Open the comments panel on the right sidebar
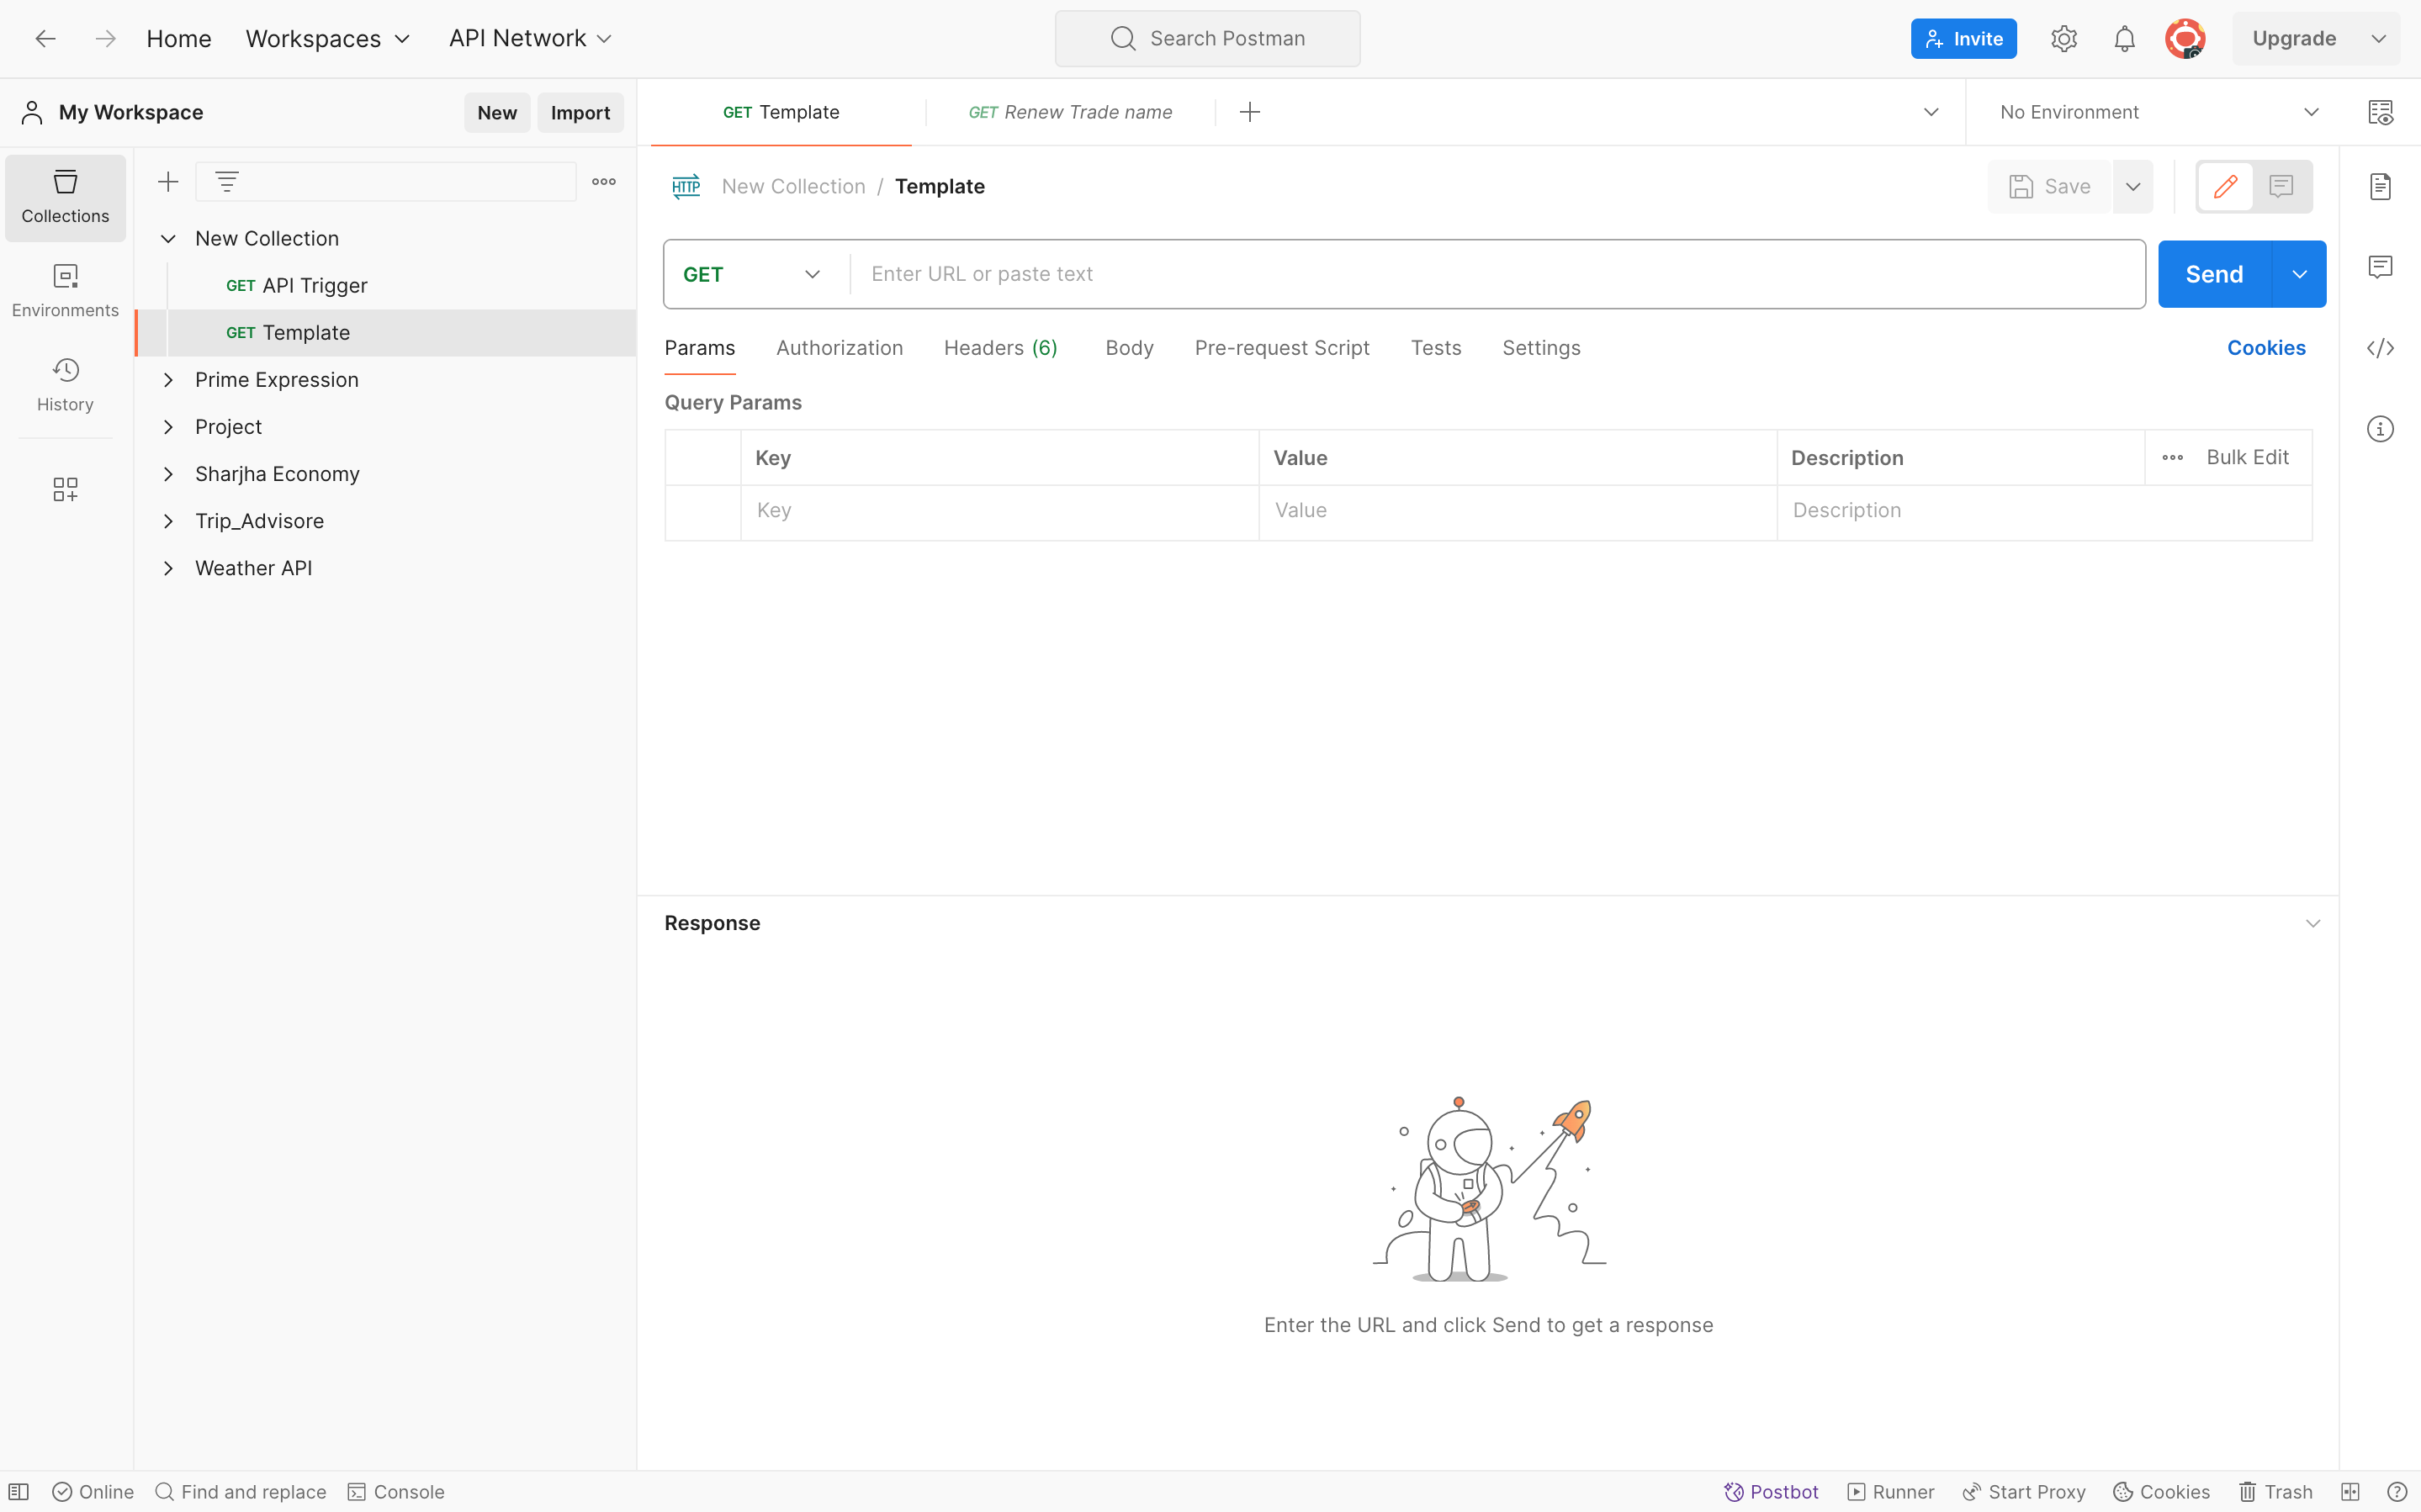 (x=2380, y=266)
